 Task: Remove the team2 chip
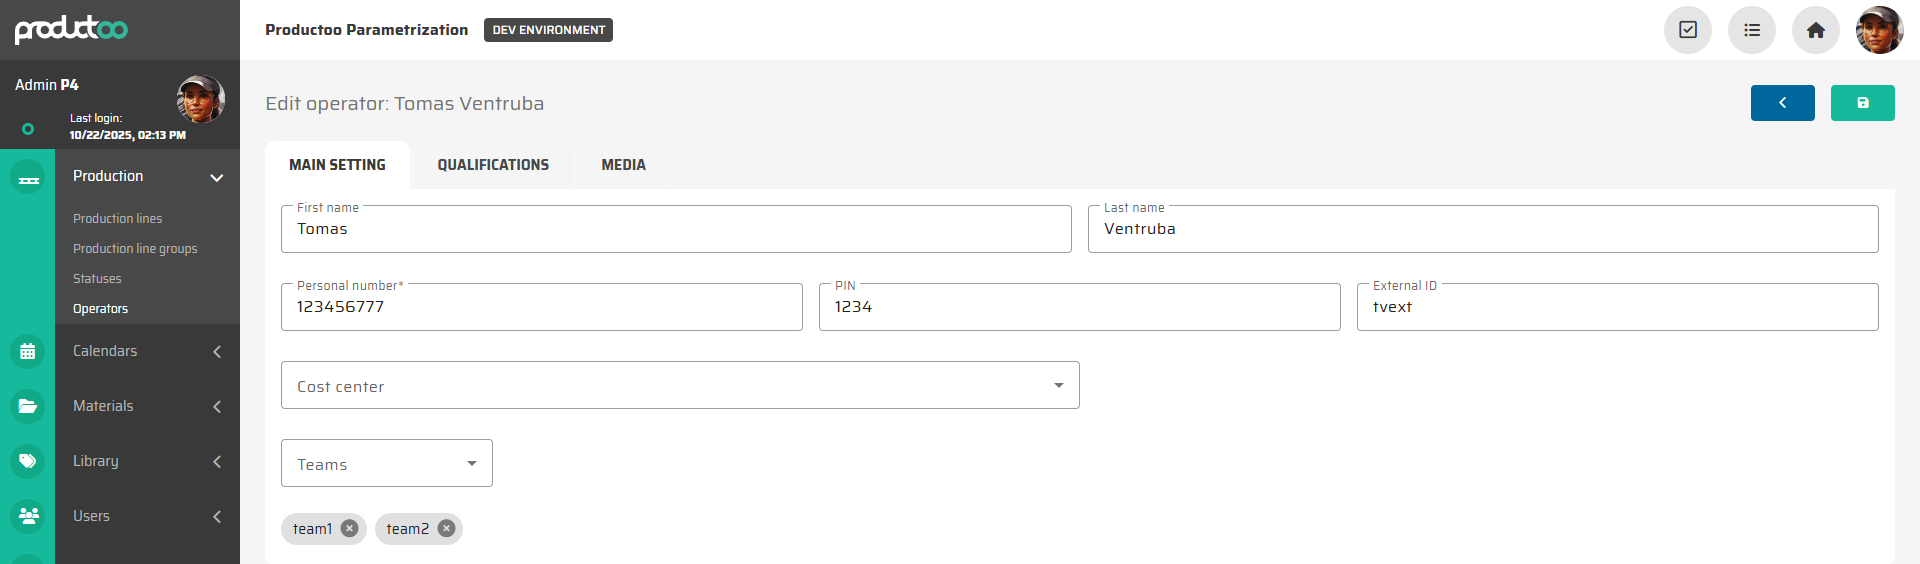pos(446,529)
